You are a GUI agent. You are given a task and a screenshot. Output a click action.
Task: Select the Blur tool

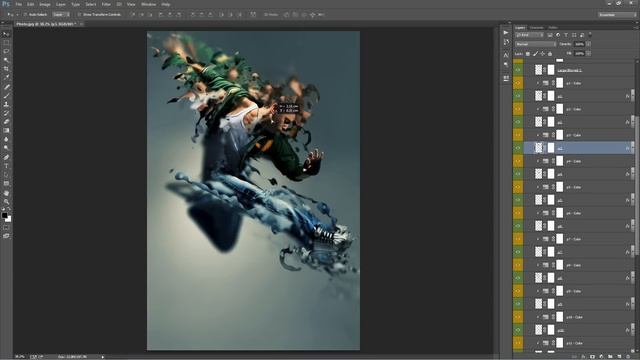click(x=6, y=139)
